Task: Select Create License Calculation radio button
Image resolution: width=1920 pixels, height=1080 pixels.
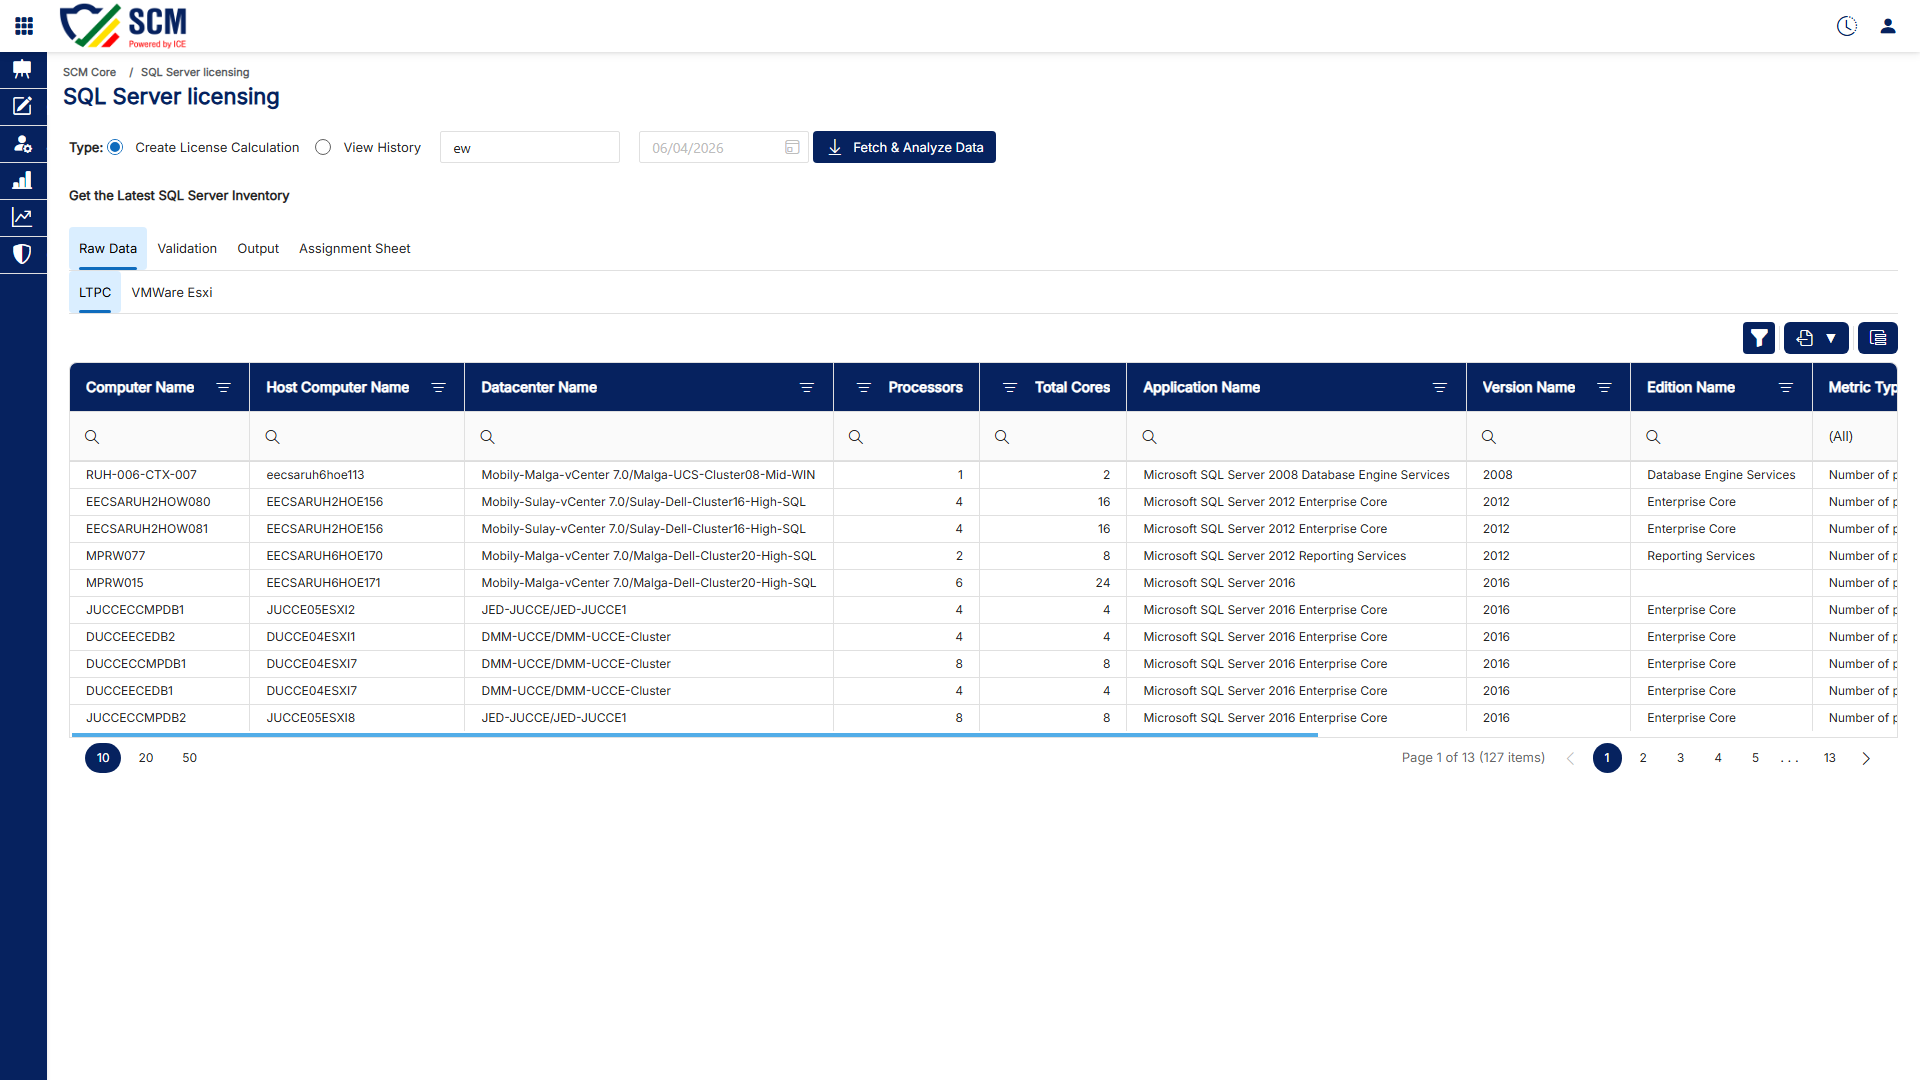Action: pyautogui.click(x=116, y=147)
